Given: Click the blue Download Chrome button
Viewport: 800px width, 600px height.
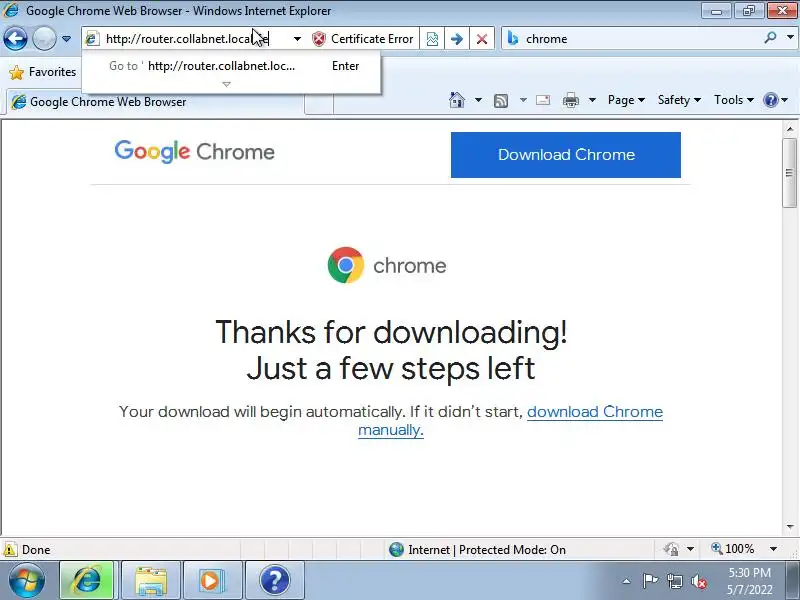Looking at the screenshot, I should pyautogui.click(x=566, y=155).
